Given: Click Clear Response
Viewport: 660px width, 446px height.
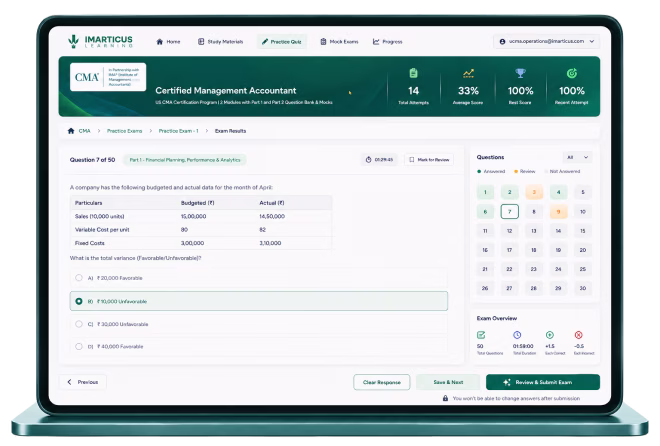Looking at the screenshot, I should (x=382, y=382).
